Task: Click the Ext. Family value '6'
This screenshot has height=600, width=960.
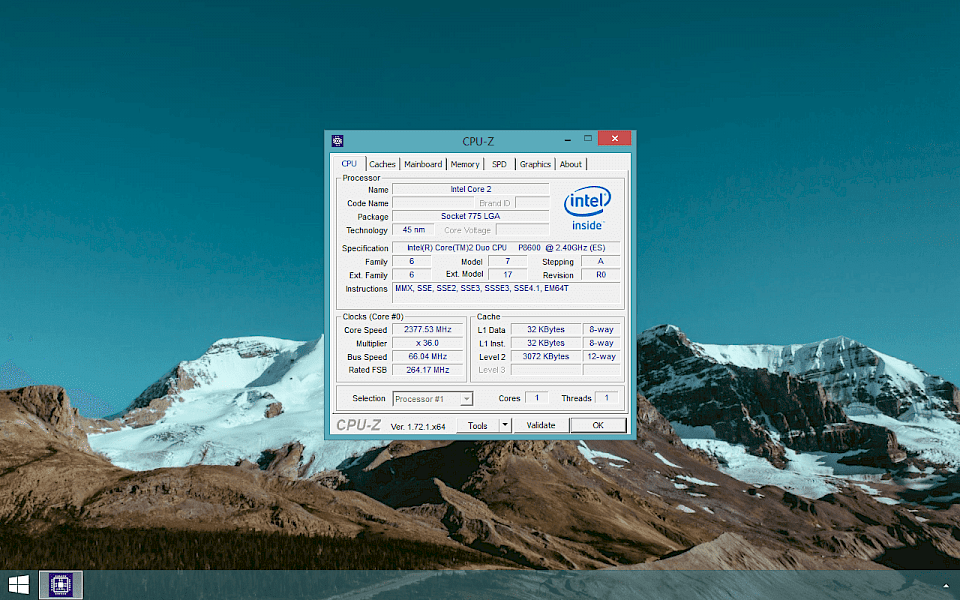Action: pos(411,274)
